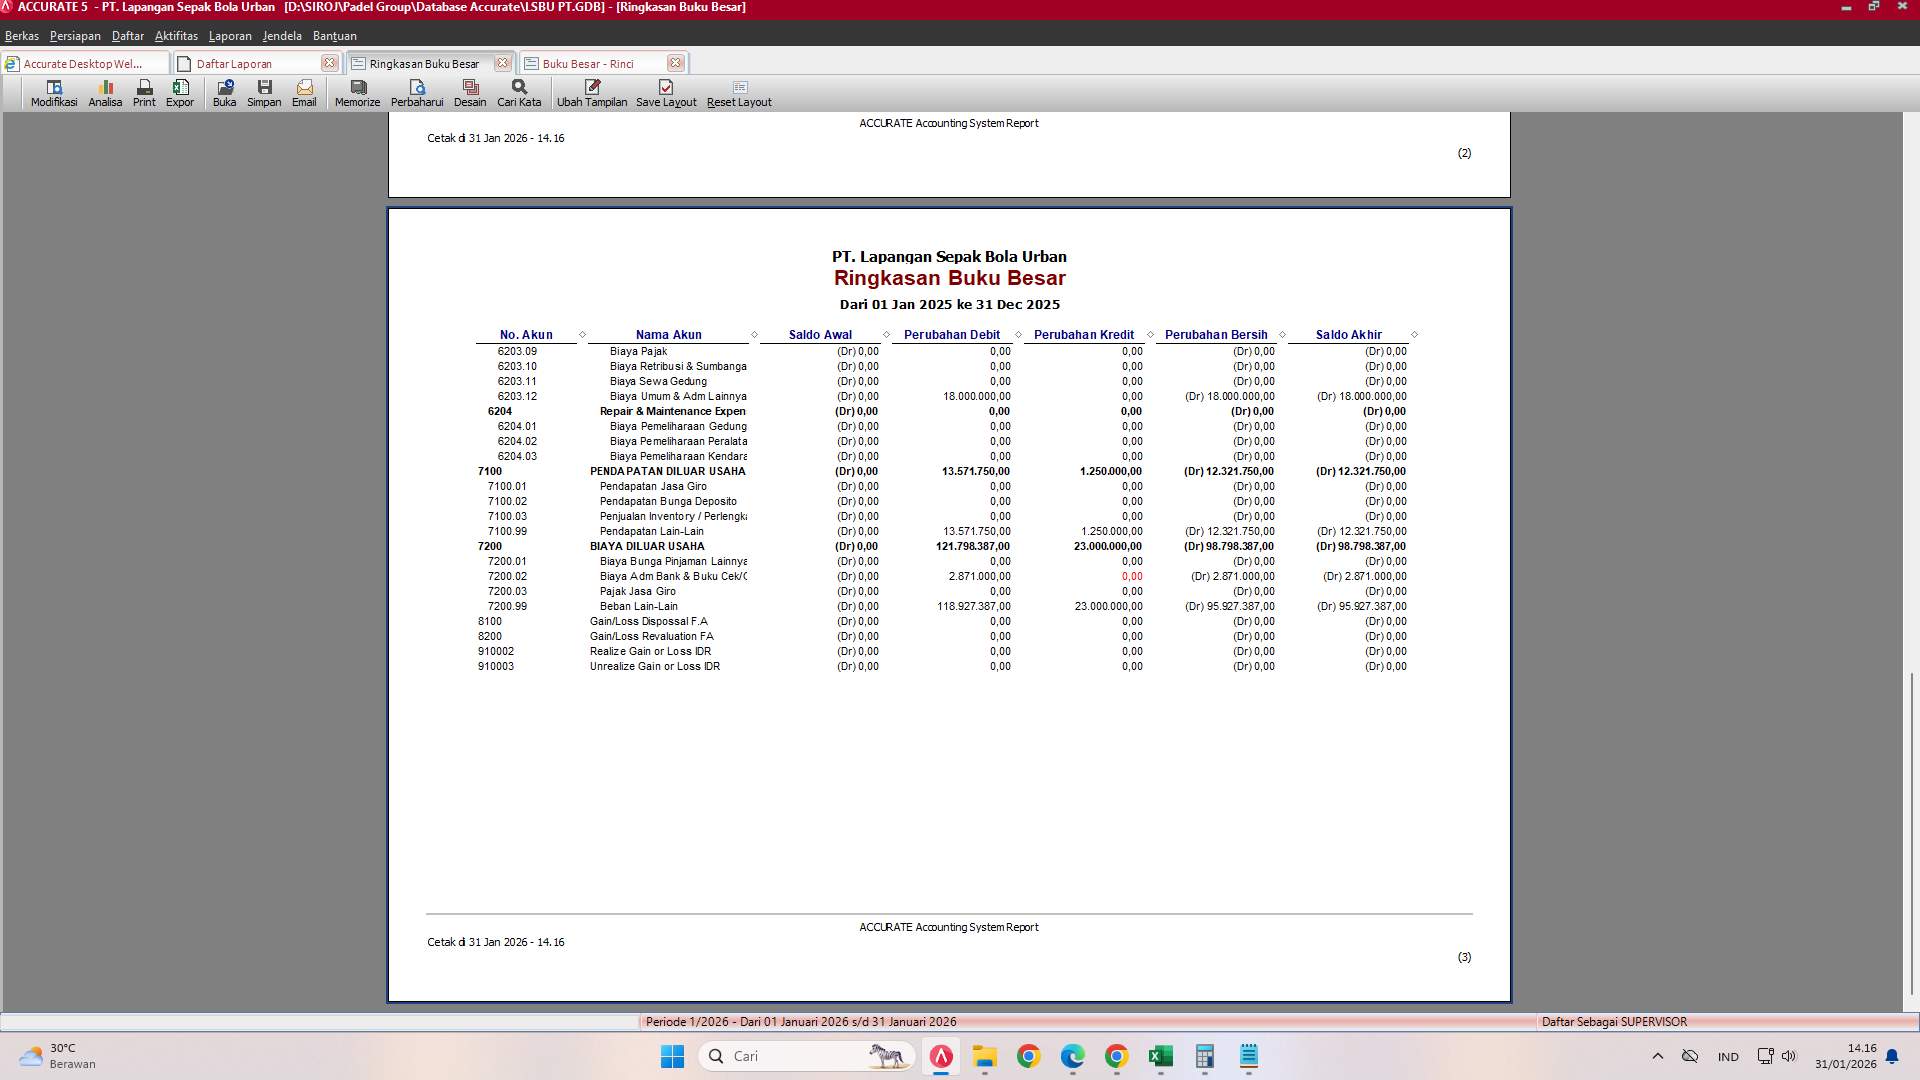Open the Desain layout editor
The height and width of the screenshot is (1080, 1920).
coord(470,93)
